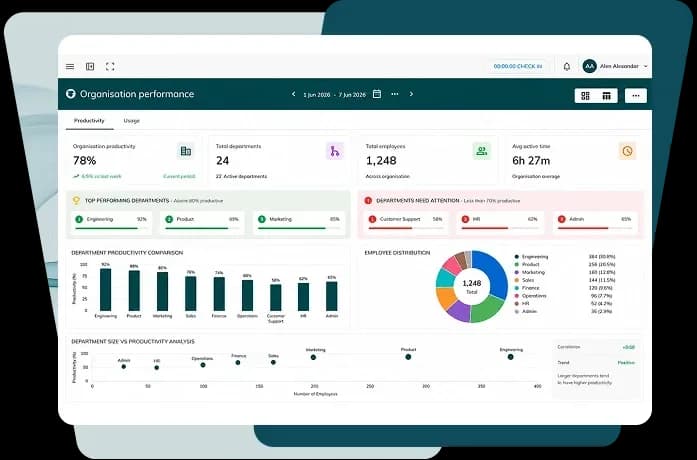Open the Product top performing card

(202, 223)
